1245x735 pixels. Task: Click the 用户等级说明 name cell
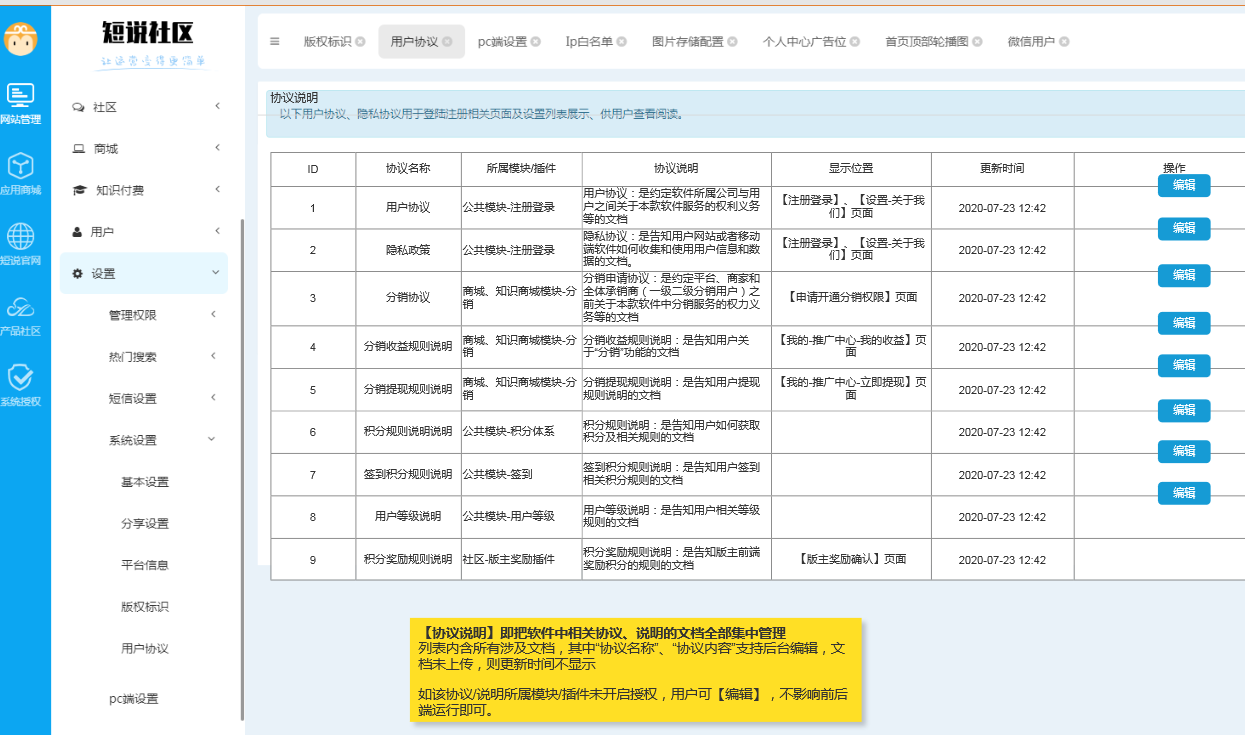pyautogui.click(x=408, y=517)
